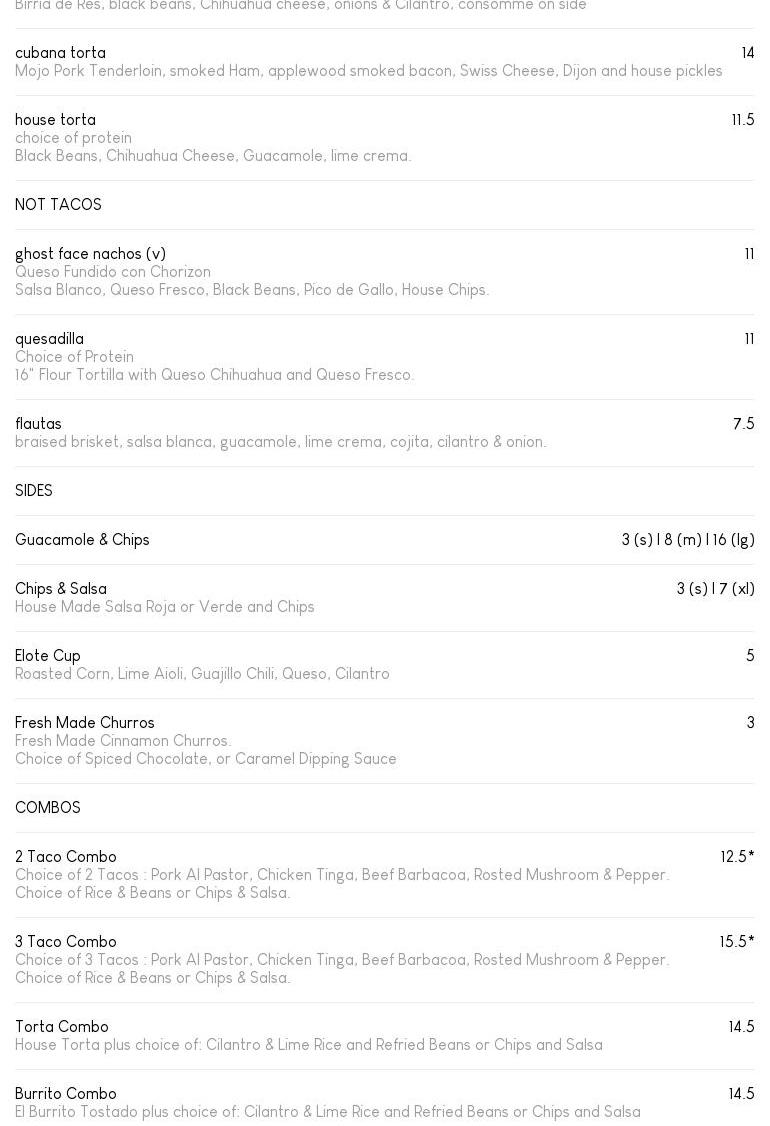
Task: Click the 15.5* price for 3 Taco Combo
Action: pos(736,942)
